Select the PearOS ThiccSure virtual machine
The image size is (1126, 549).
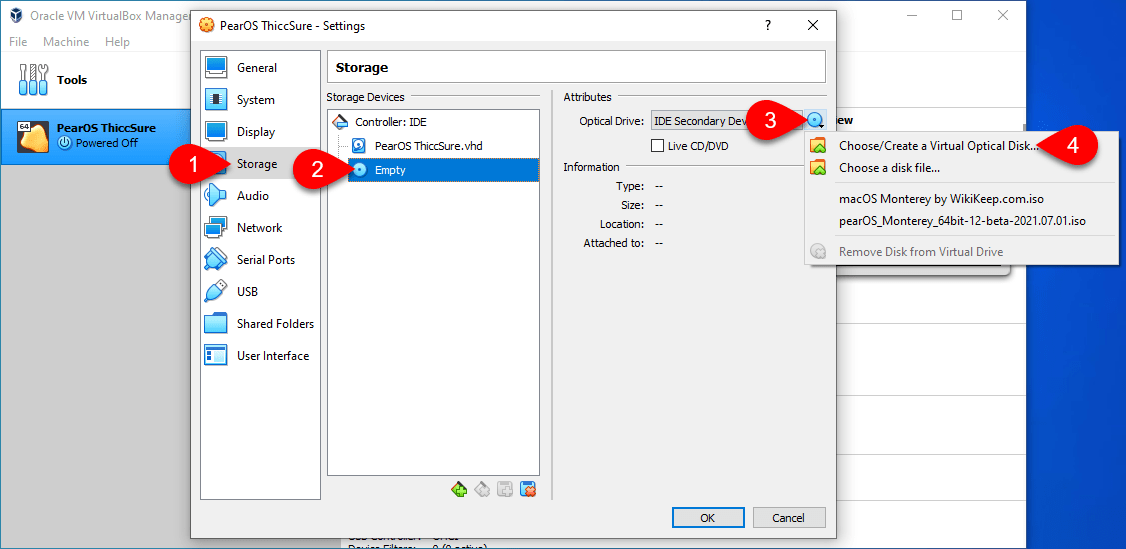[x=95, y=136]
